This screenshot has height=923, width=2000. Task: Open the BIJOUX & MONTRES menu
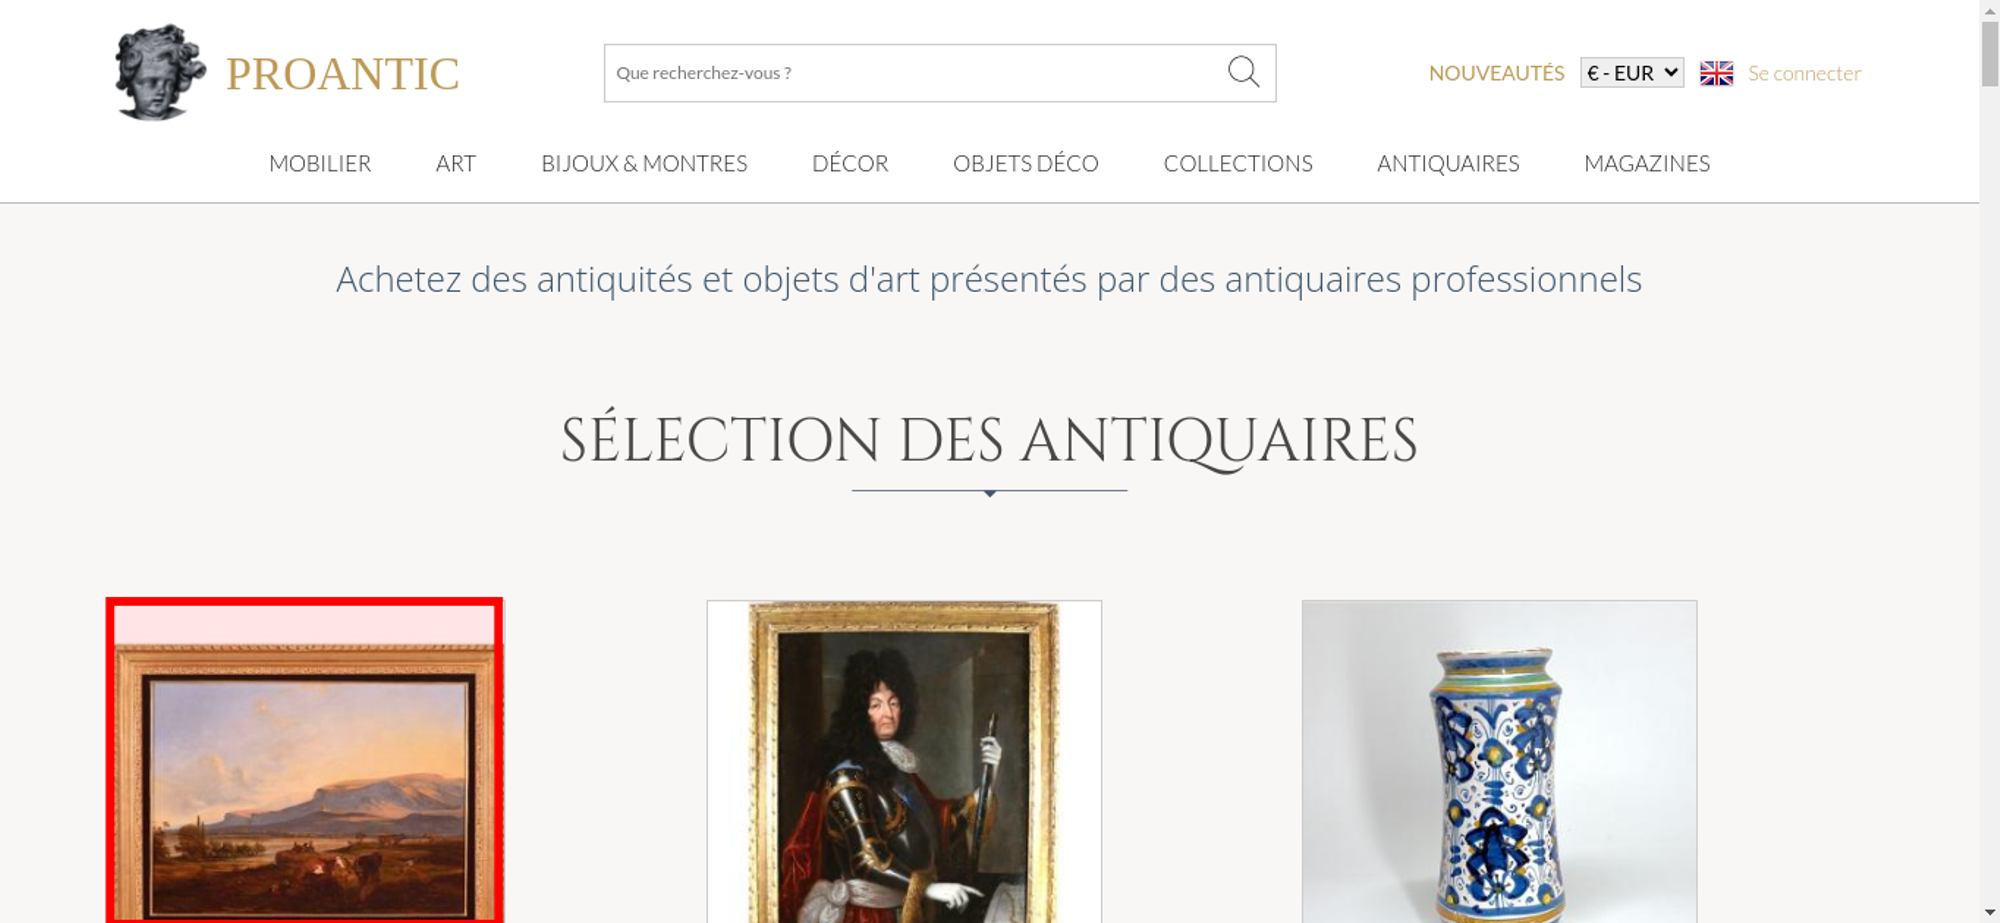click(644, 163)
